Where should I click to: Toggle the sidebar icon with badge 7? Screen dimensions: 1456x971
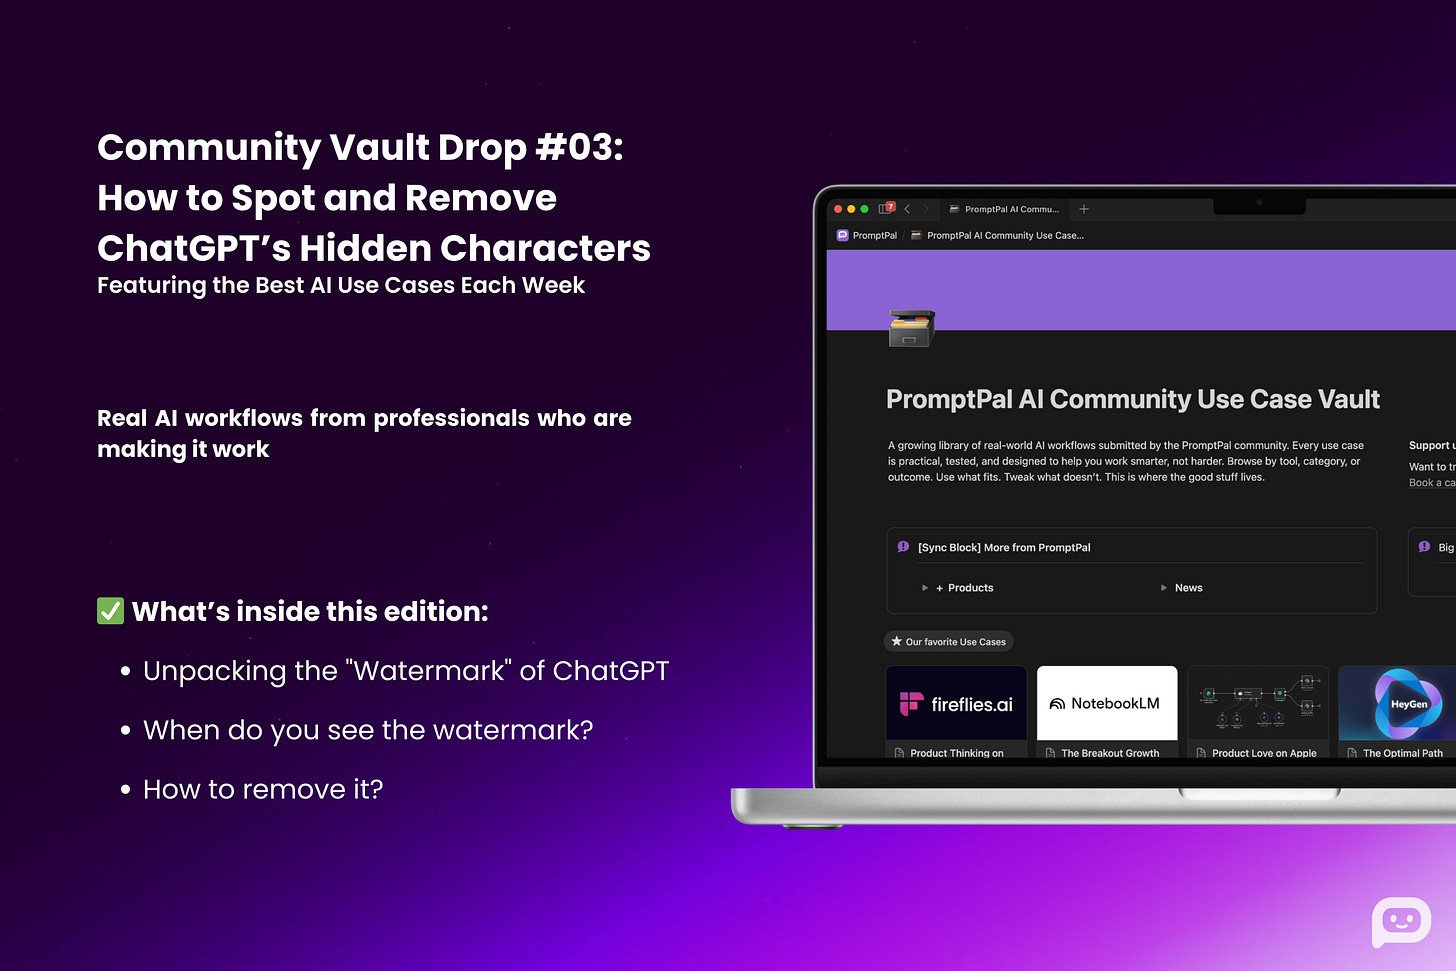click(x=886, y=208)
